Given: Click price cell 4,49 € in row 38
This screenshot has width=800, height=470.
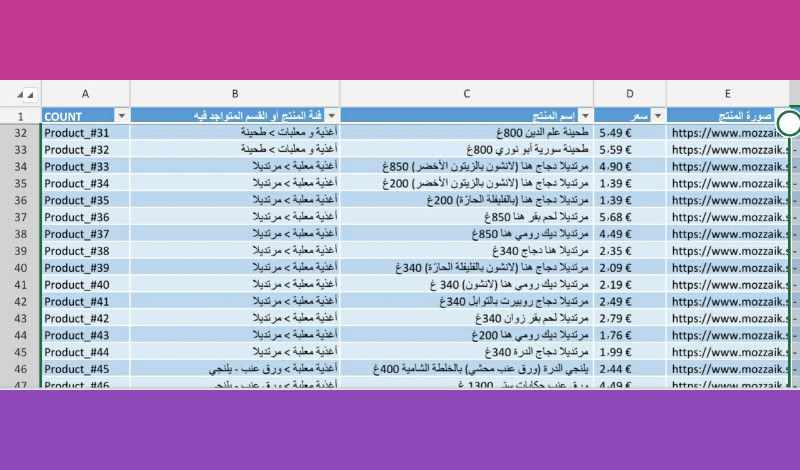Looking at the screenshot, I should point(630,234).
